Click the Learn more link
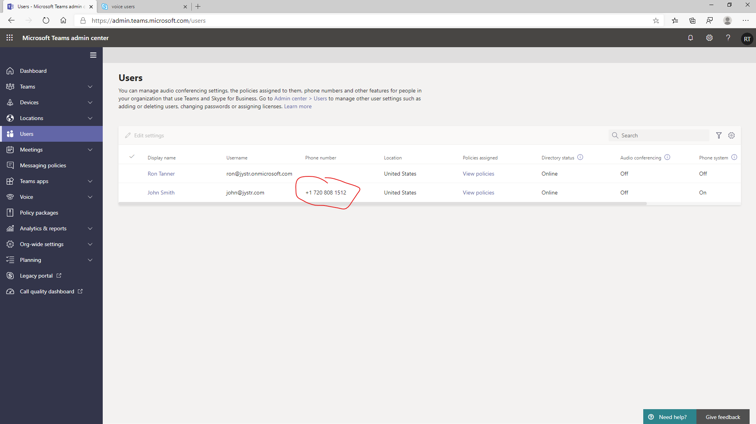Viewport: 756px width, 424px height. [x=297, y=107]
